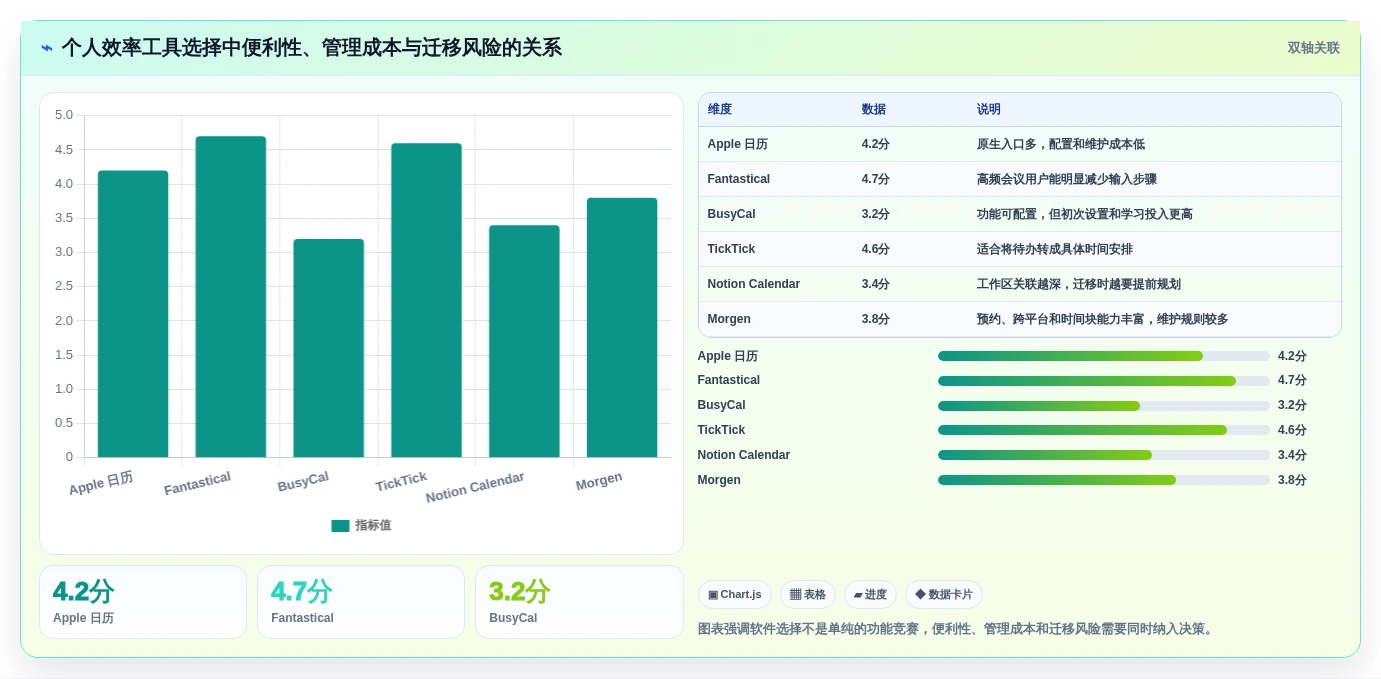Click the Morgen progress bar
The width and height of the screenshot is (1381, 679).
1104,480
